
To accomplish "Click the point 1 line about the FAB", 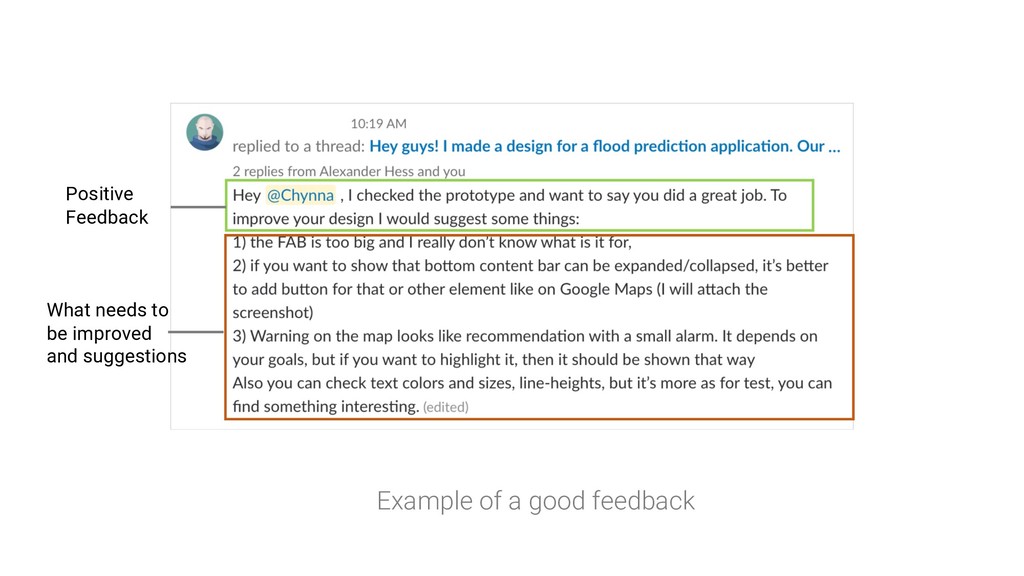I will [x=432, y=242].
